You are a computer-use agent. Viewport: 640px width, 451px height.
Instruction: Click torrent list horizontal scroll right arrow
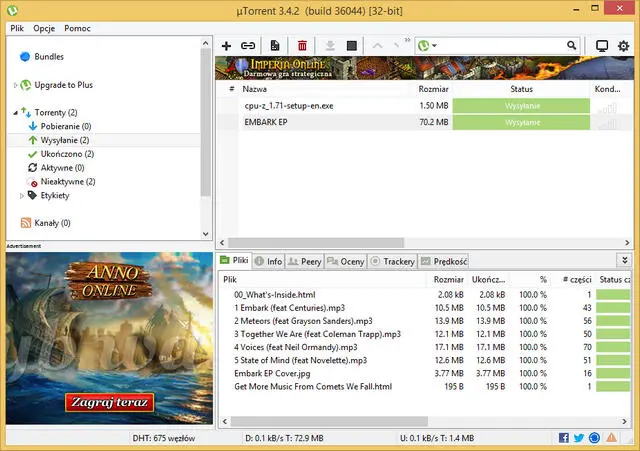pos(627,242)
